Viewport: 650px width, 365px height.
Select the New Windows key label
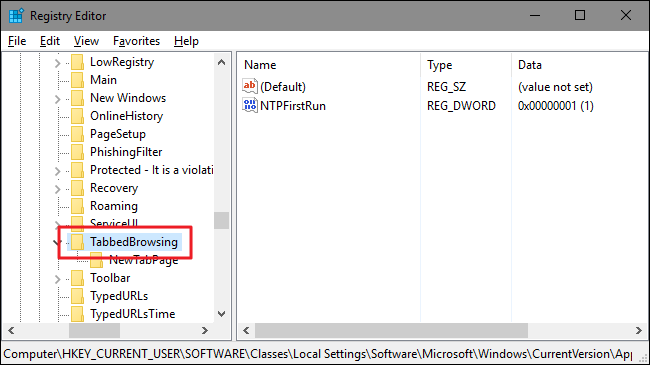pos(128,98)
